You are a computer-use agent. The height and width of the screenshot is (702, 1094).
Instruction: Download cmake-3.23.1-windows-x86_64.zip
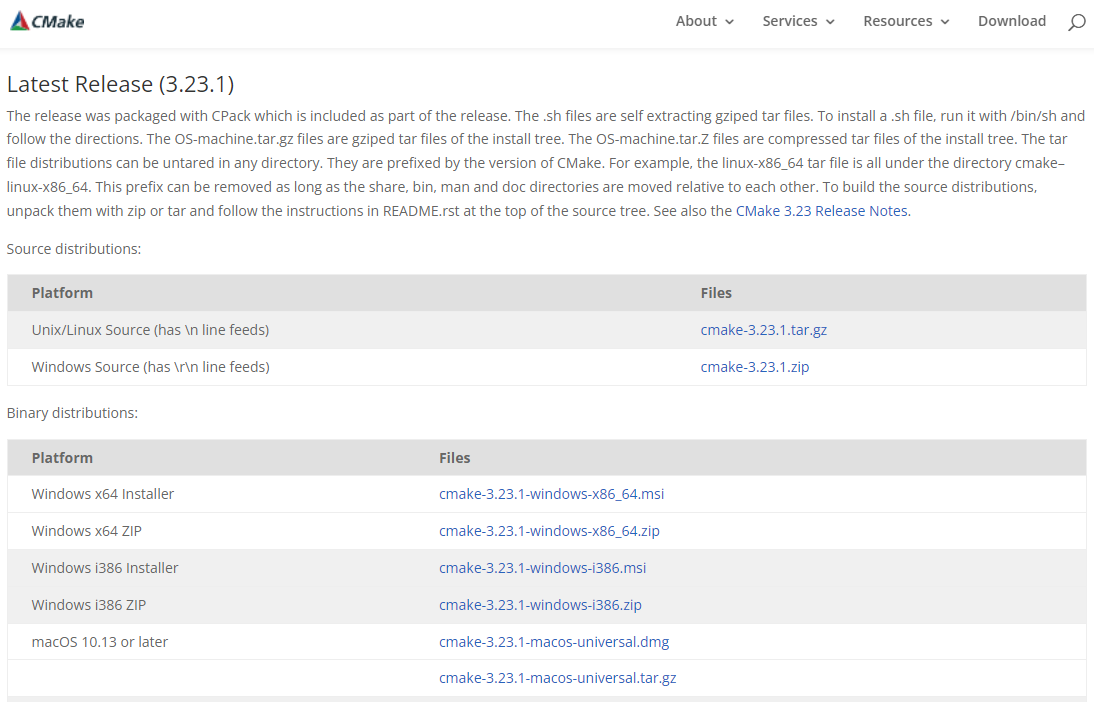pos(549,531)
